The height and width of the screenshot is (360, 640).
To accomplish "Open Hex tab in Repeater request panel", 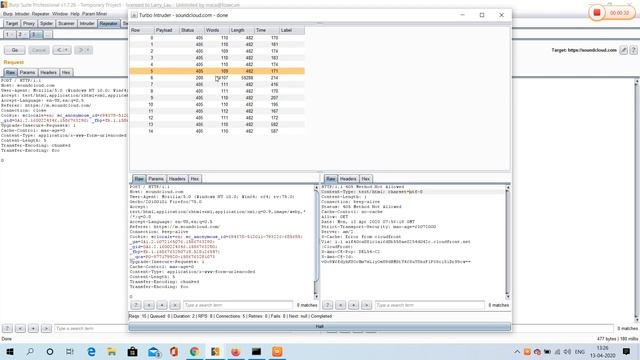I will [66, 73].
